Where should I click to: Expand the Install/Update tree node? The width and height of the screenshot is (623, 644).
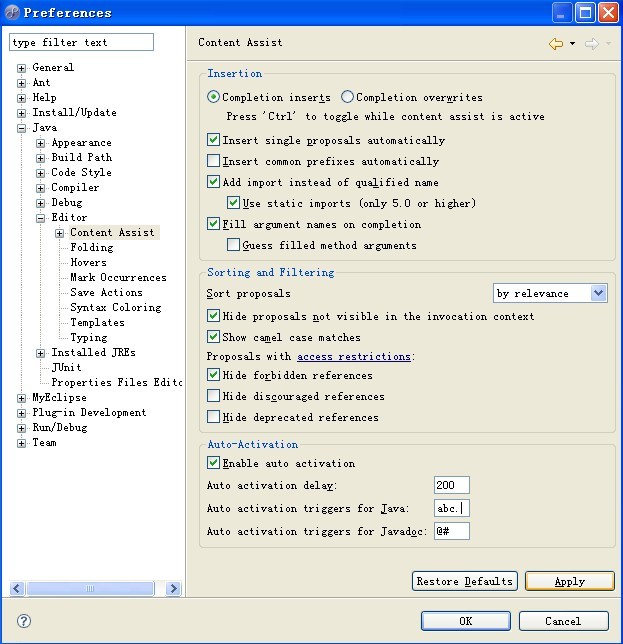21,113
